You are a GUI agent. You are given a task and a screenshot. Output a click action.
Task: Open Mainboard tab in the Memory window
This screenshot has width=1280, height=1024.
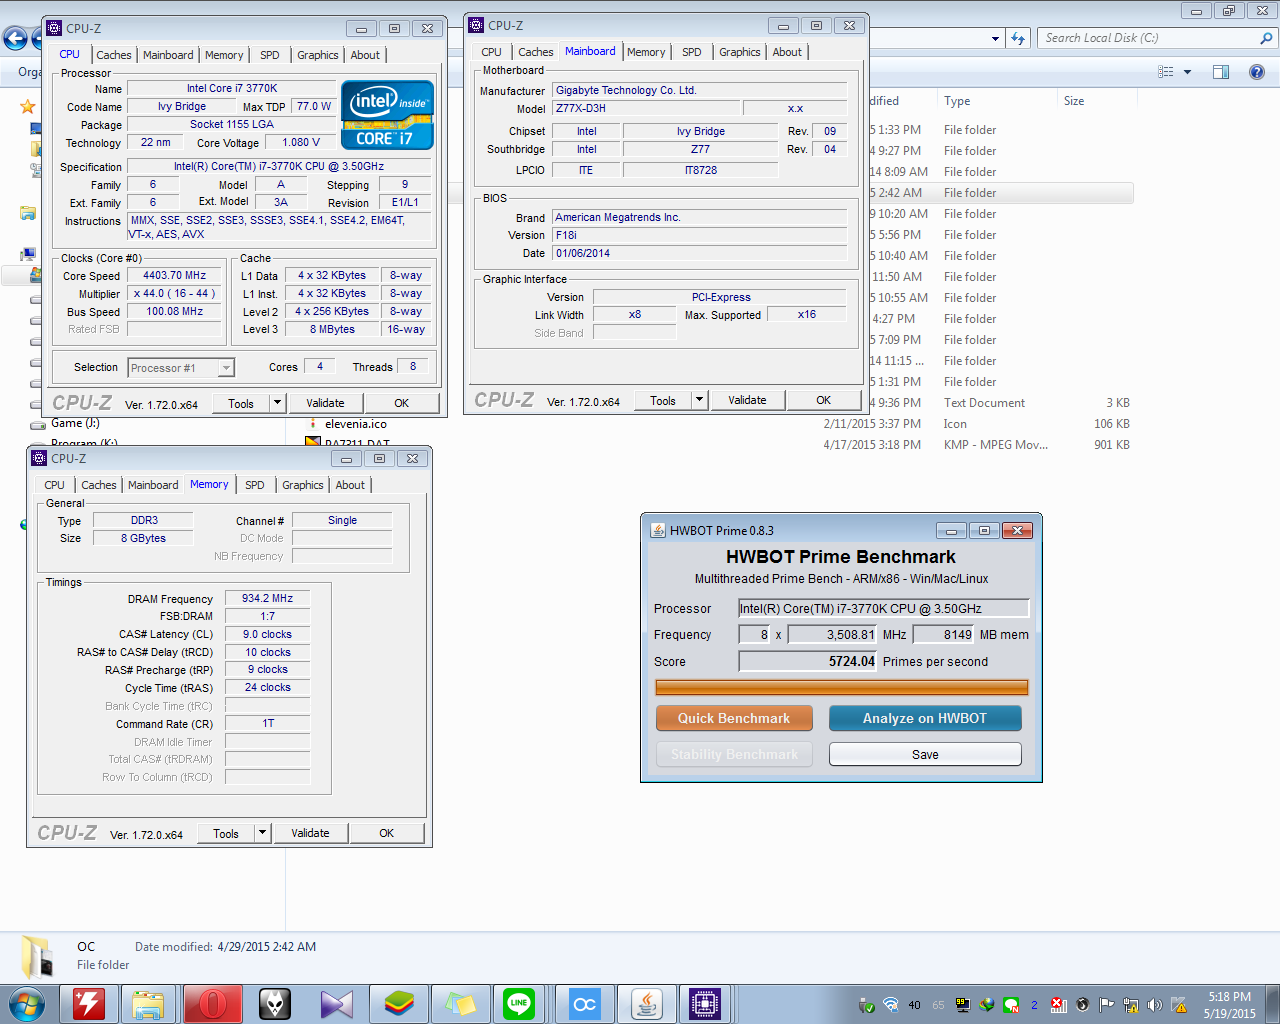[x=153, y=485]
